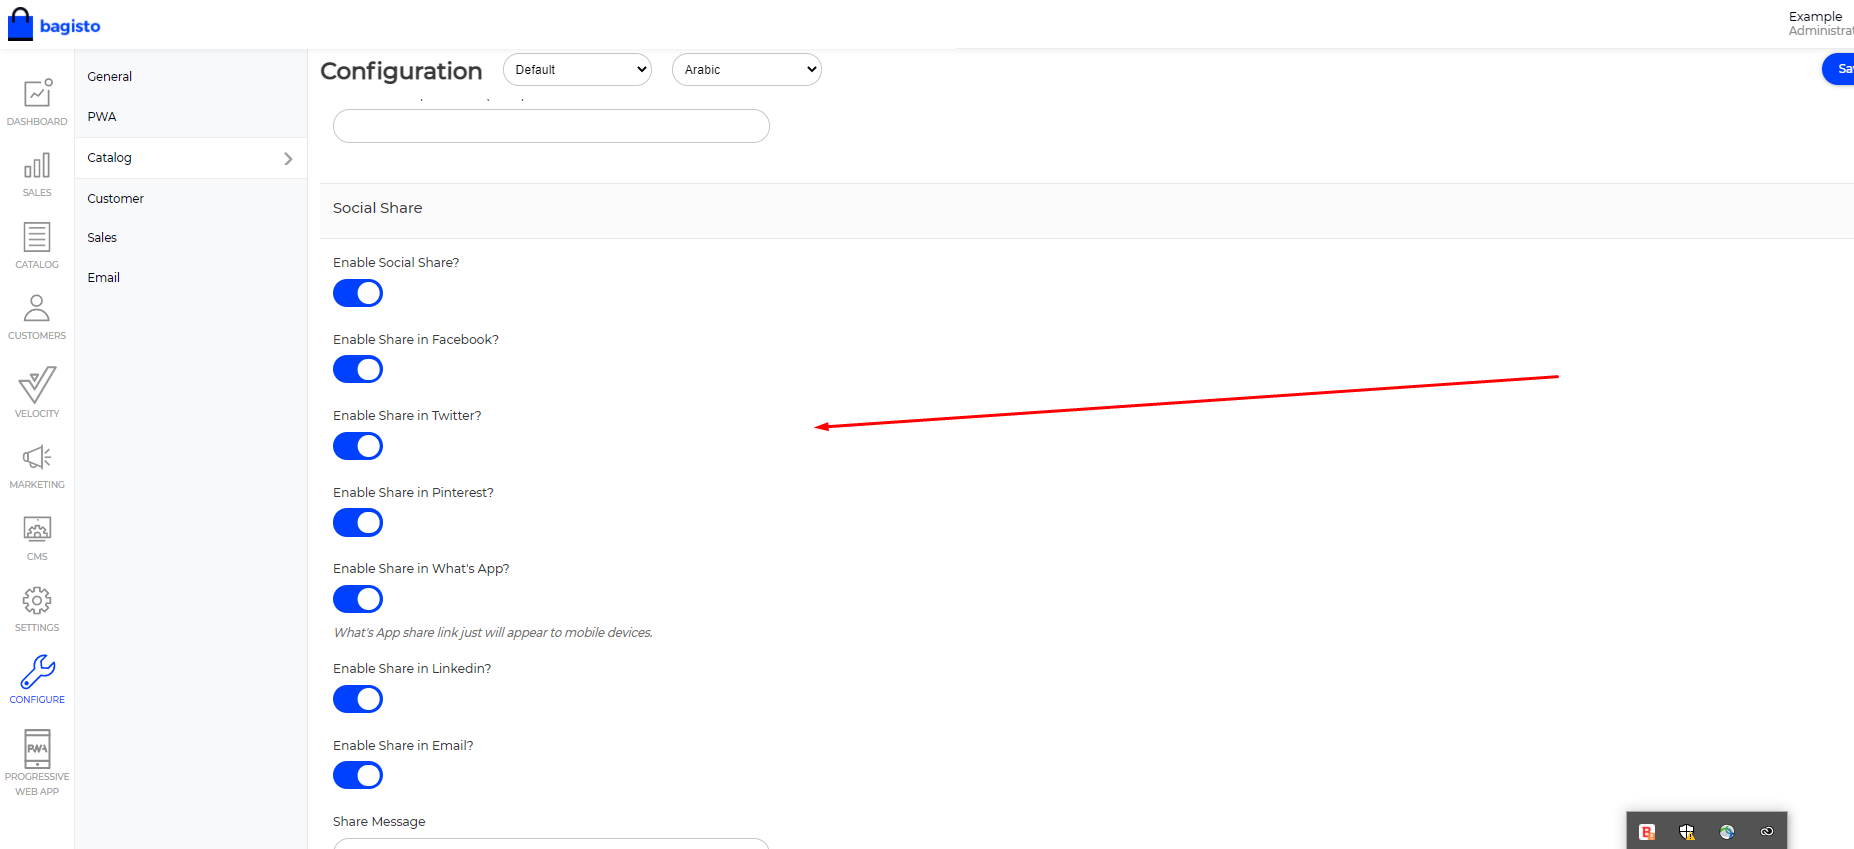Toggle Enable Share in Email switch
Image resolution: width=1854 pixels, height=849 pixels.
[x=358, y=775]
